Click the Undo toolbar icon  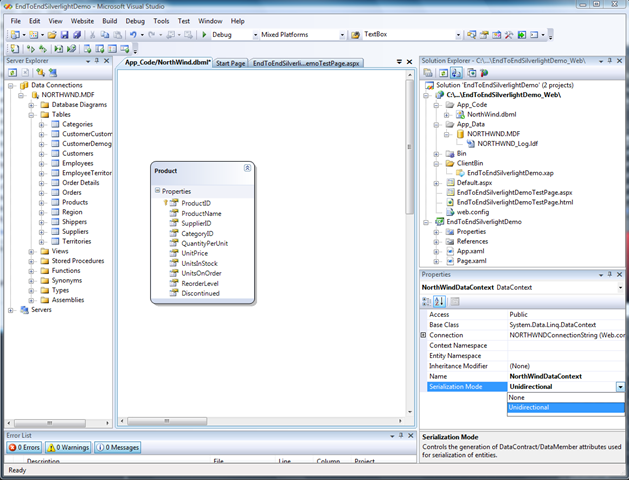[x=133, y=34]
